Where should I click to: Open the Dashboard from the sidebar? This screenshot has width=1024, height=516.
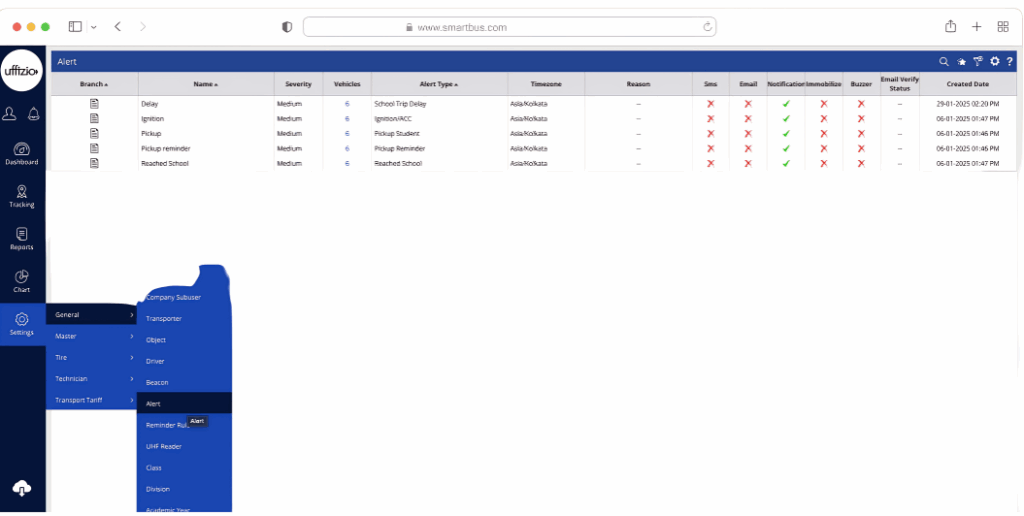[x=22, y=152]
